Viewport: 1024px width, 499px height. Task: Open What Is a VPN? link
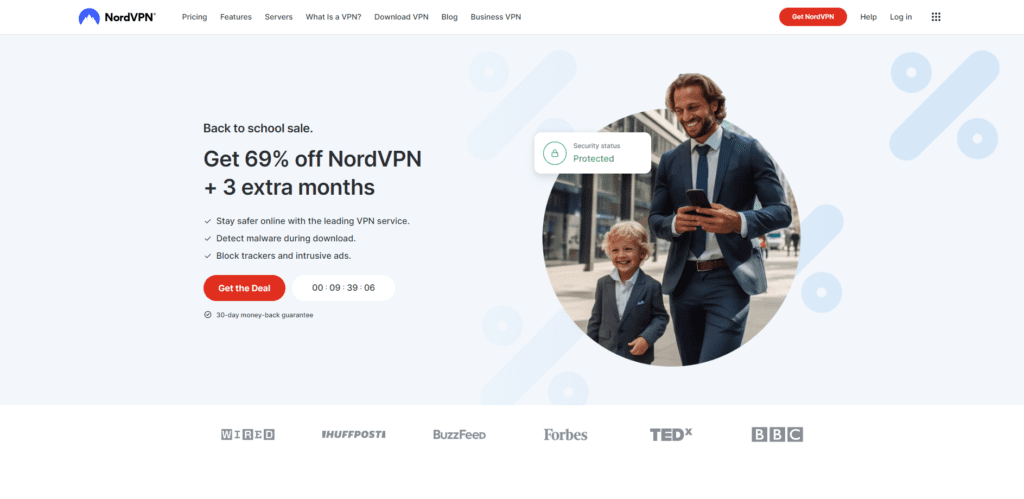point(334,17)
